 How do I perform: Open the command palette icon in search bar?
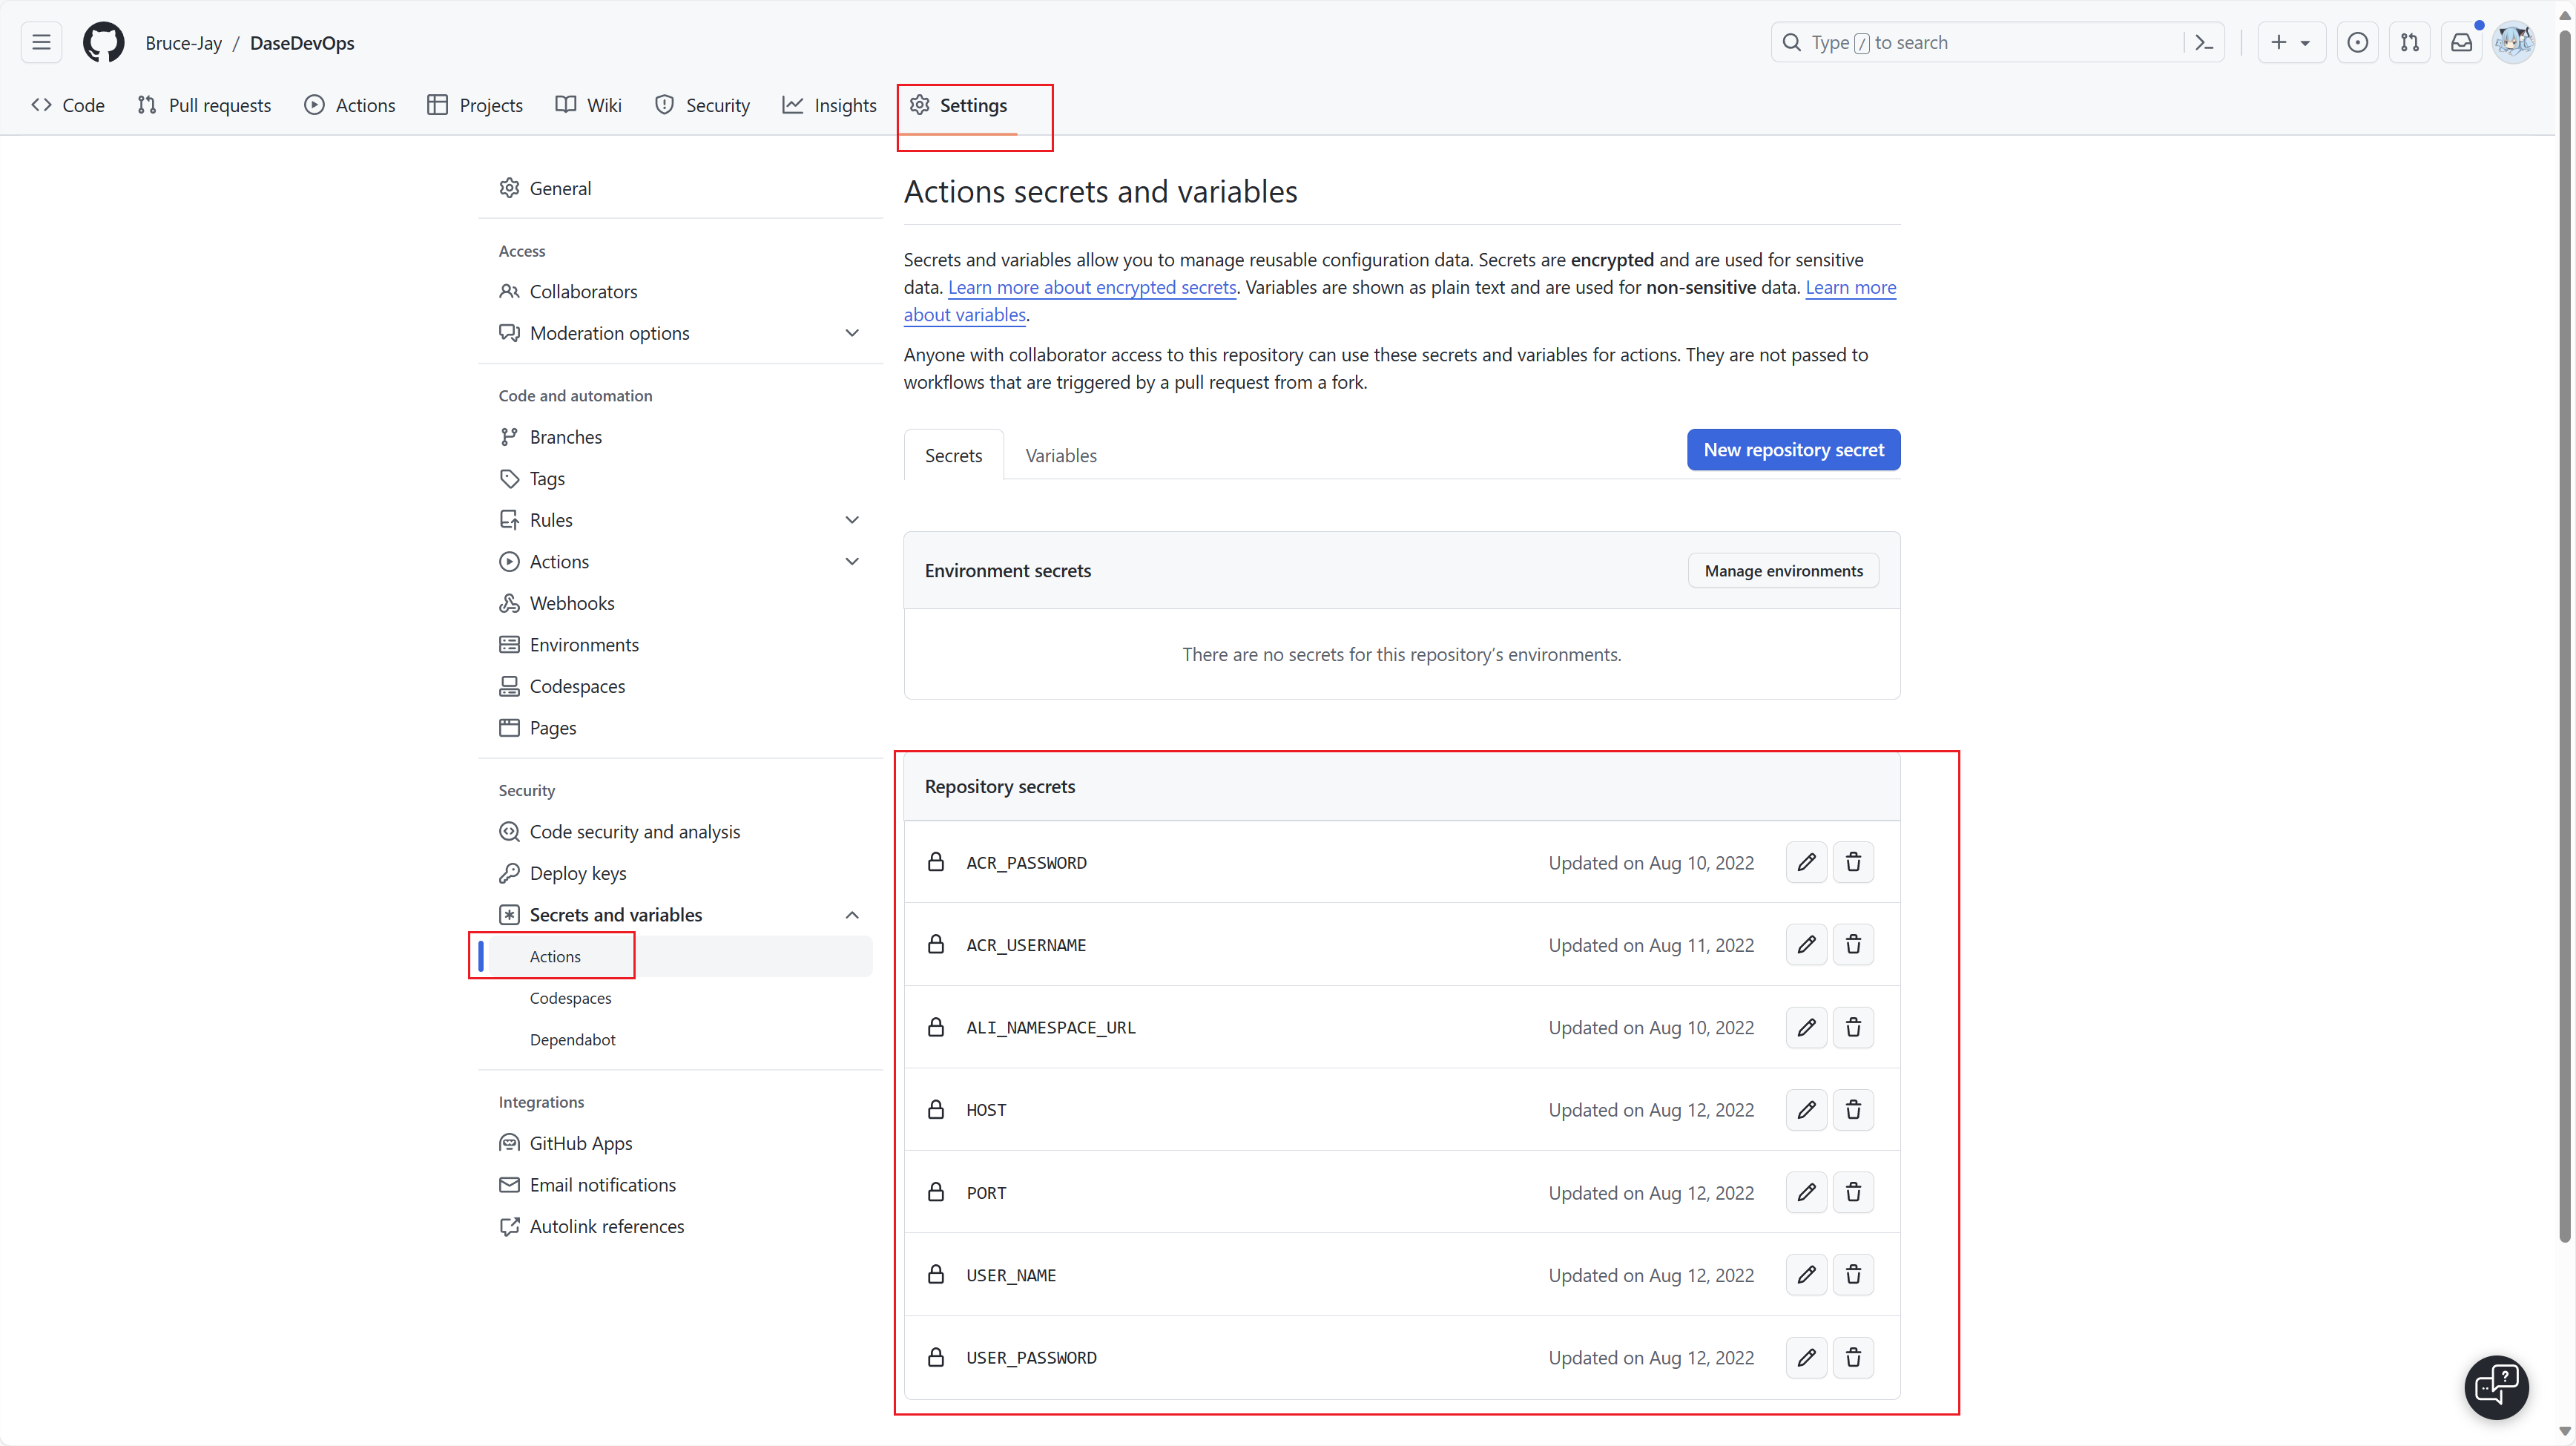[2204, 43]
